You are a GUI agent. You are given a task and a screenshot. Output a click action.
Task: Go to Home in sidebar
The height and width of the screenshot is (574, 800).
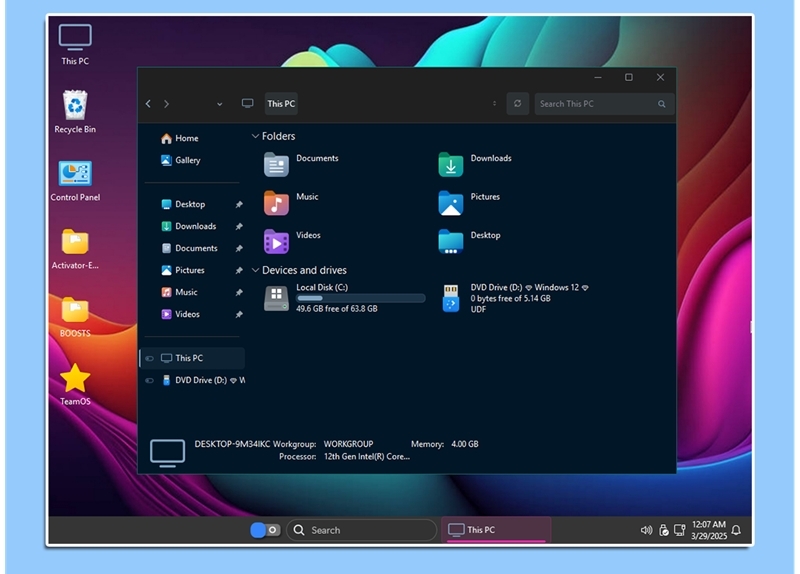click(x=180, y=138)
